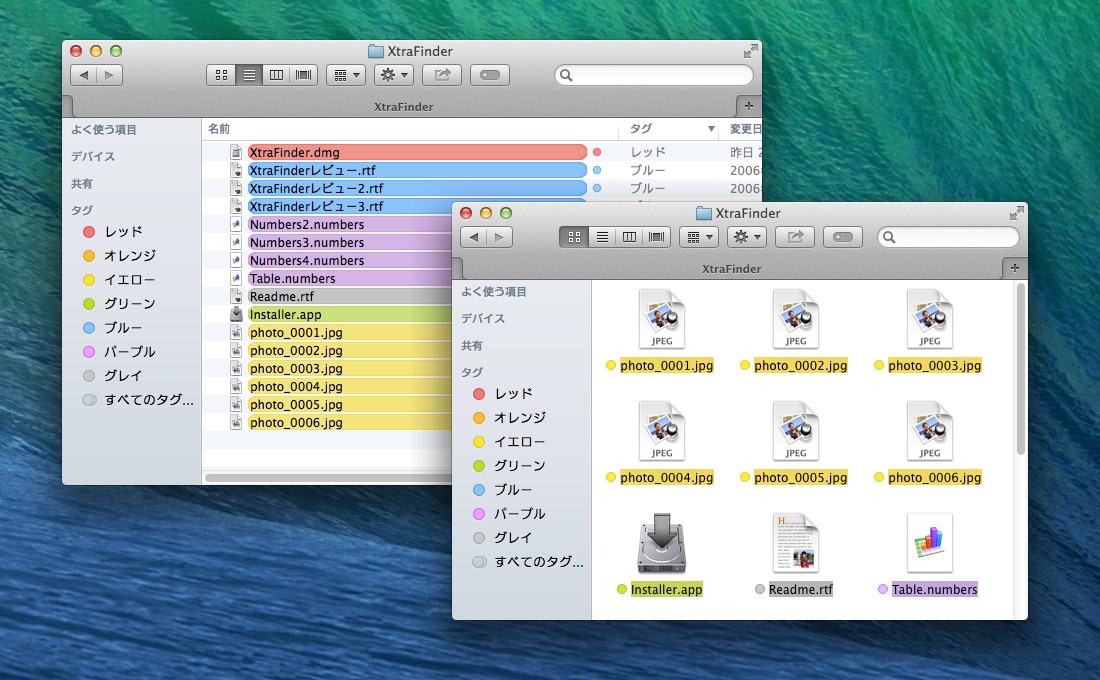The height and width of the screenshot is (680, 1100).
Task: Click the edit tags button in rear window
Action: click(x=490, y=75)
